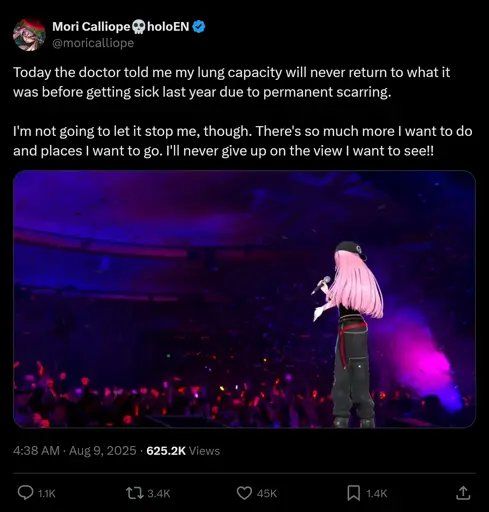
Task: Click the 45K likes count
Action: [267, 493]
